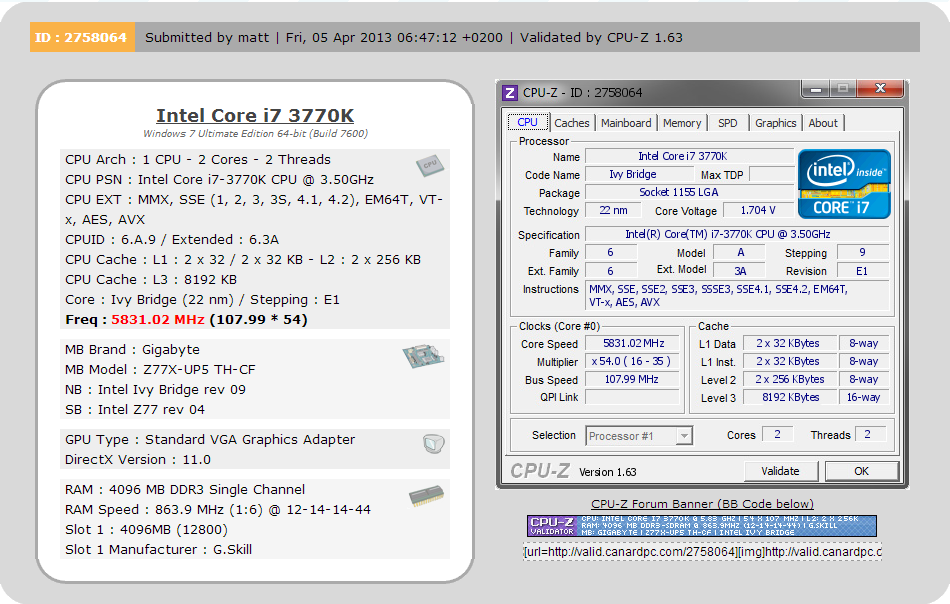Open CPU-Z Forum Banner BB Code link
Image resolution: width=950 pixels, height=604 pixels.
(x=702, y=504)
